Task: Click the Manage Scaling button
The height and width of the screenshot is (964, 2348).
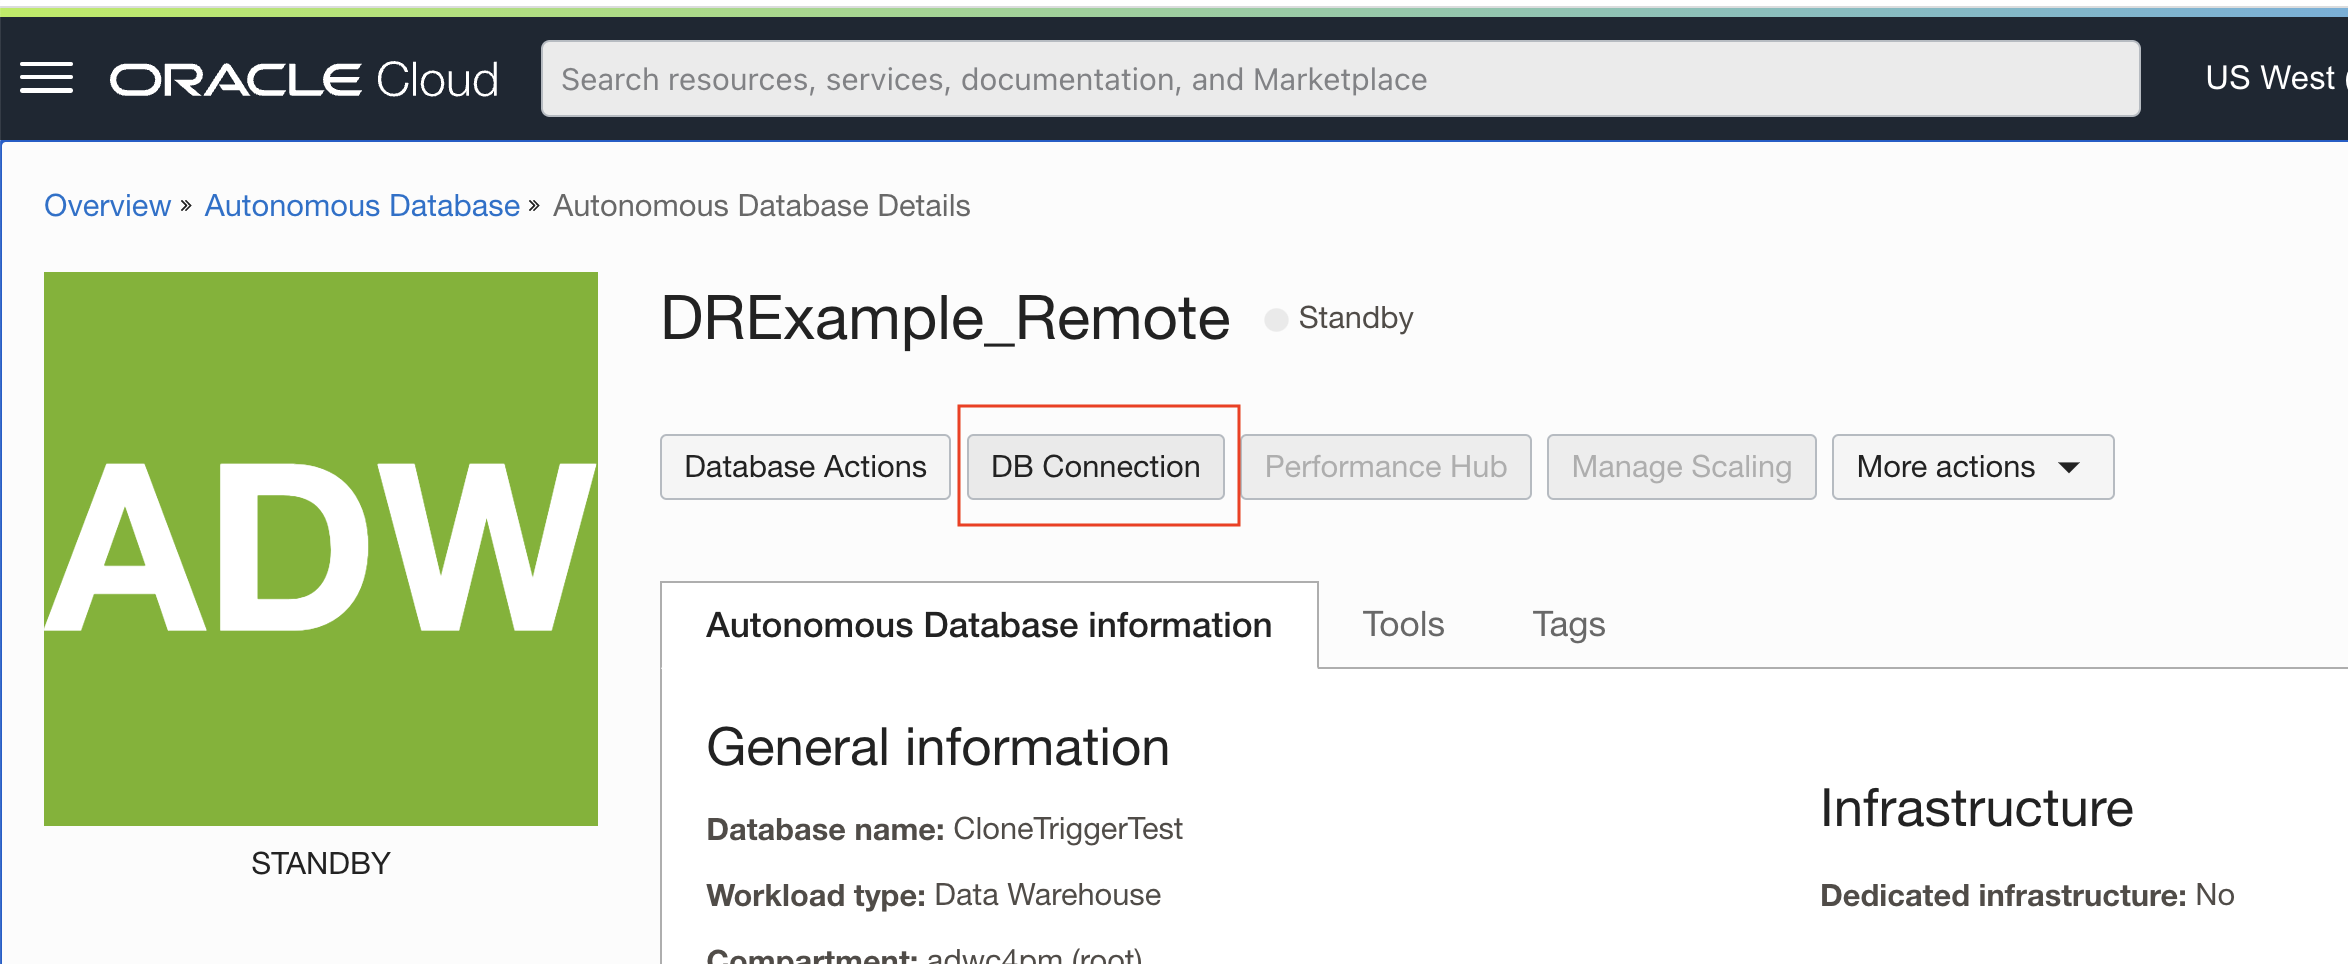Action: coord(1681,466)
